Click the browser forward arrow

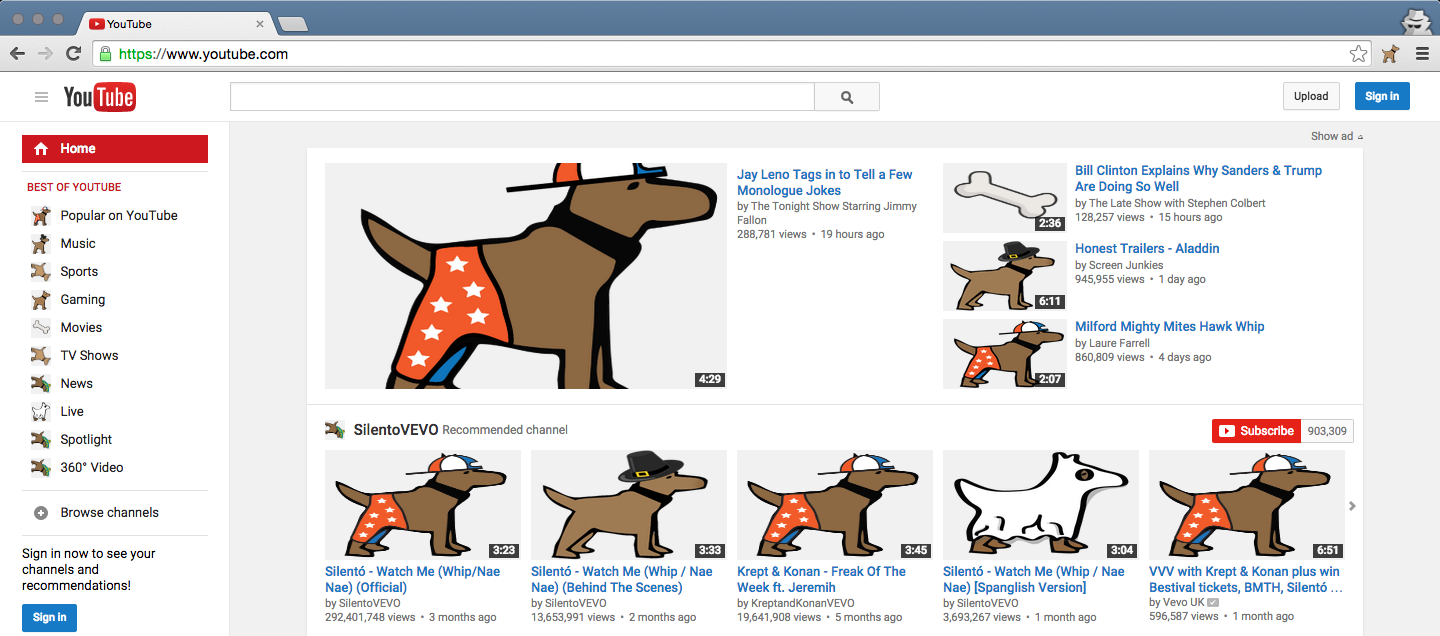45,54
